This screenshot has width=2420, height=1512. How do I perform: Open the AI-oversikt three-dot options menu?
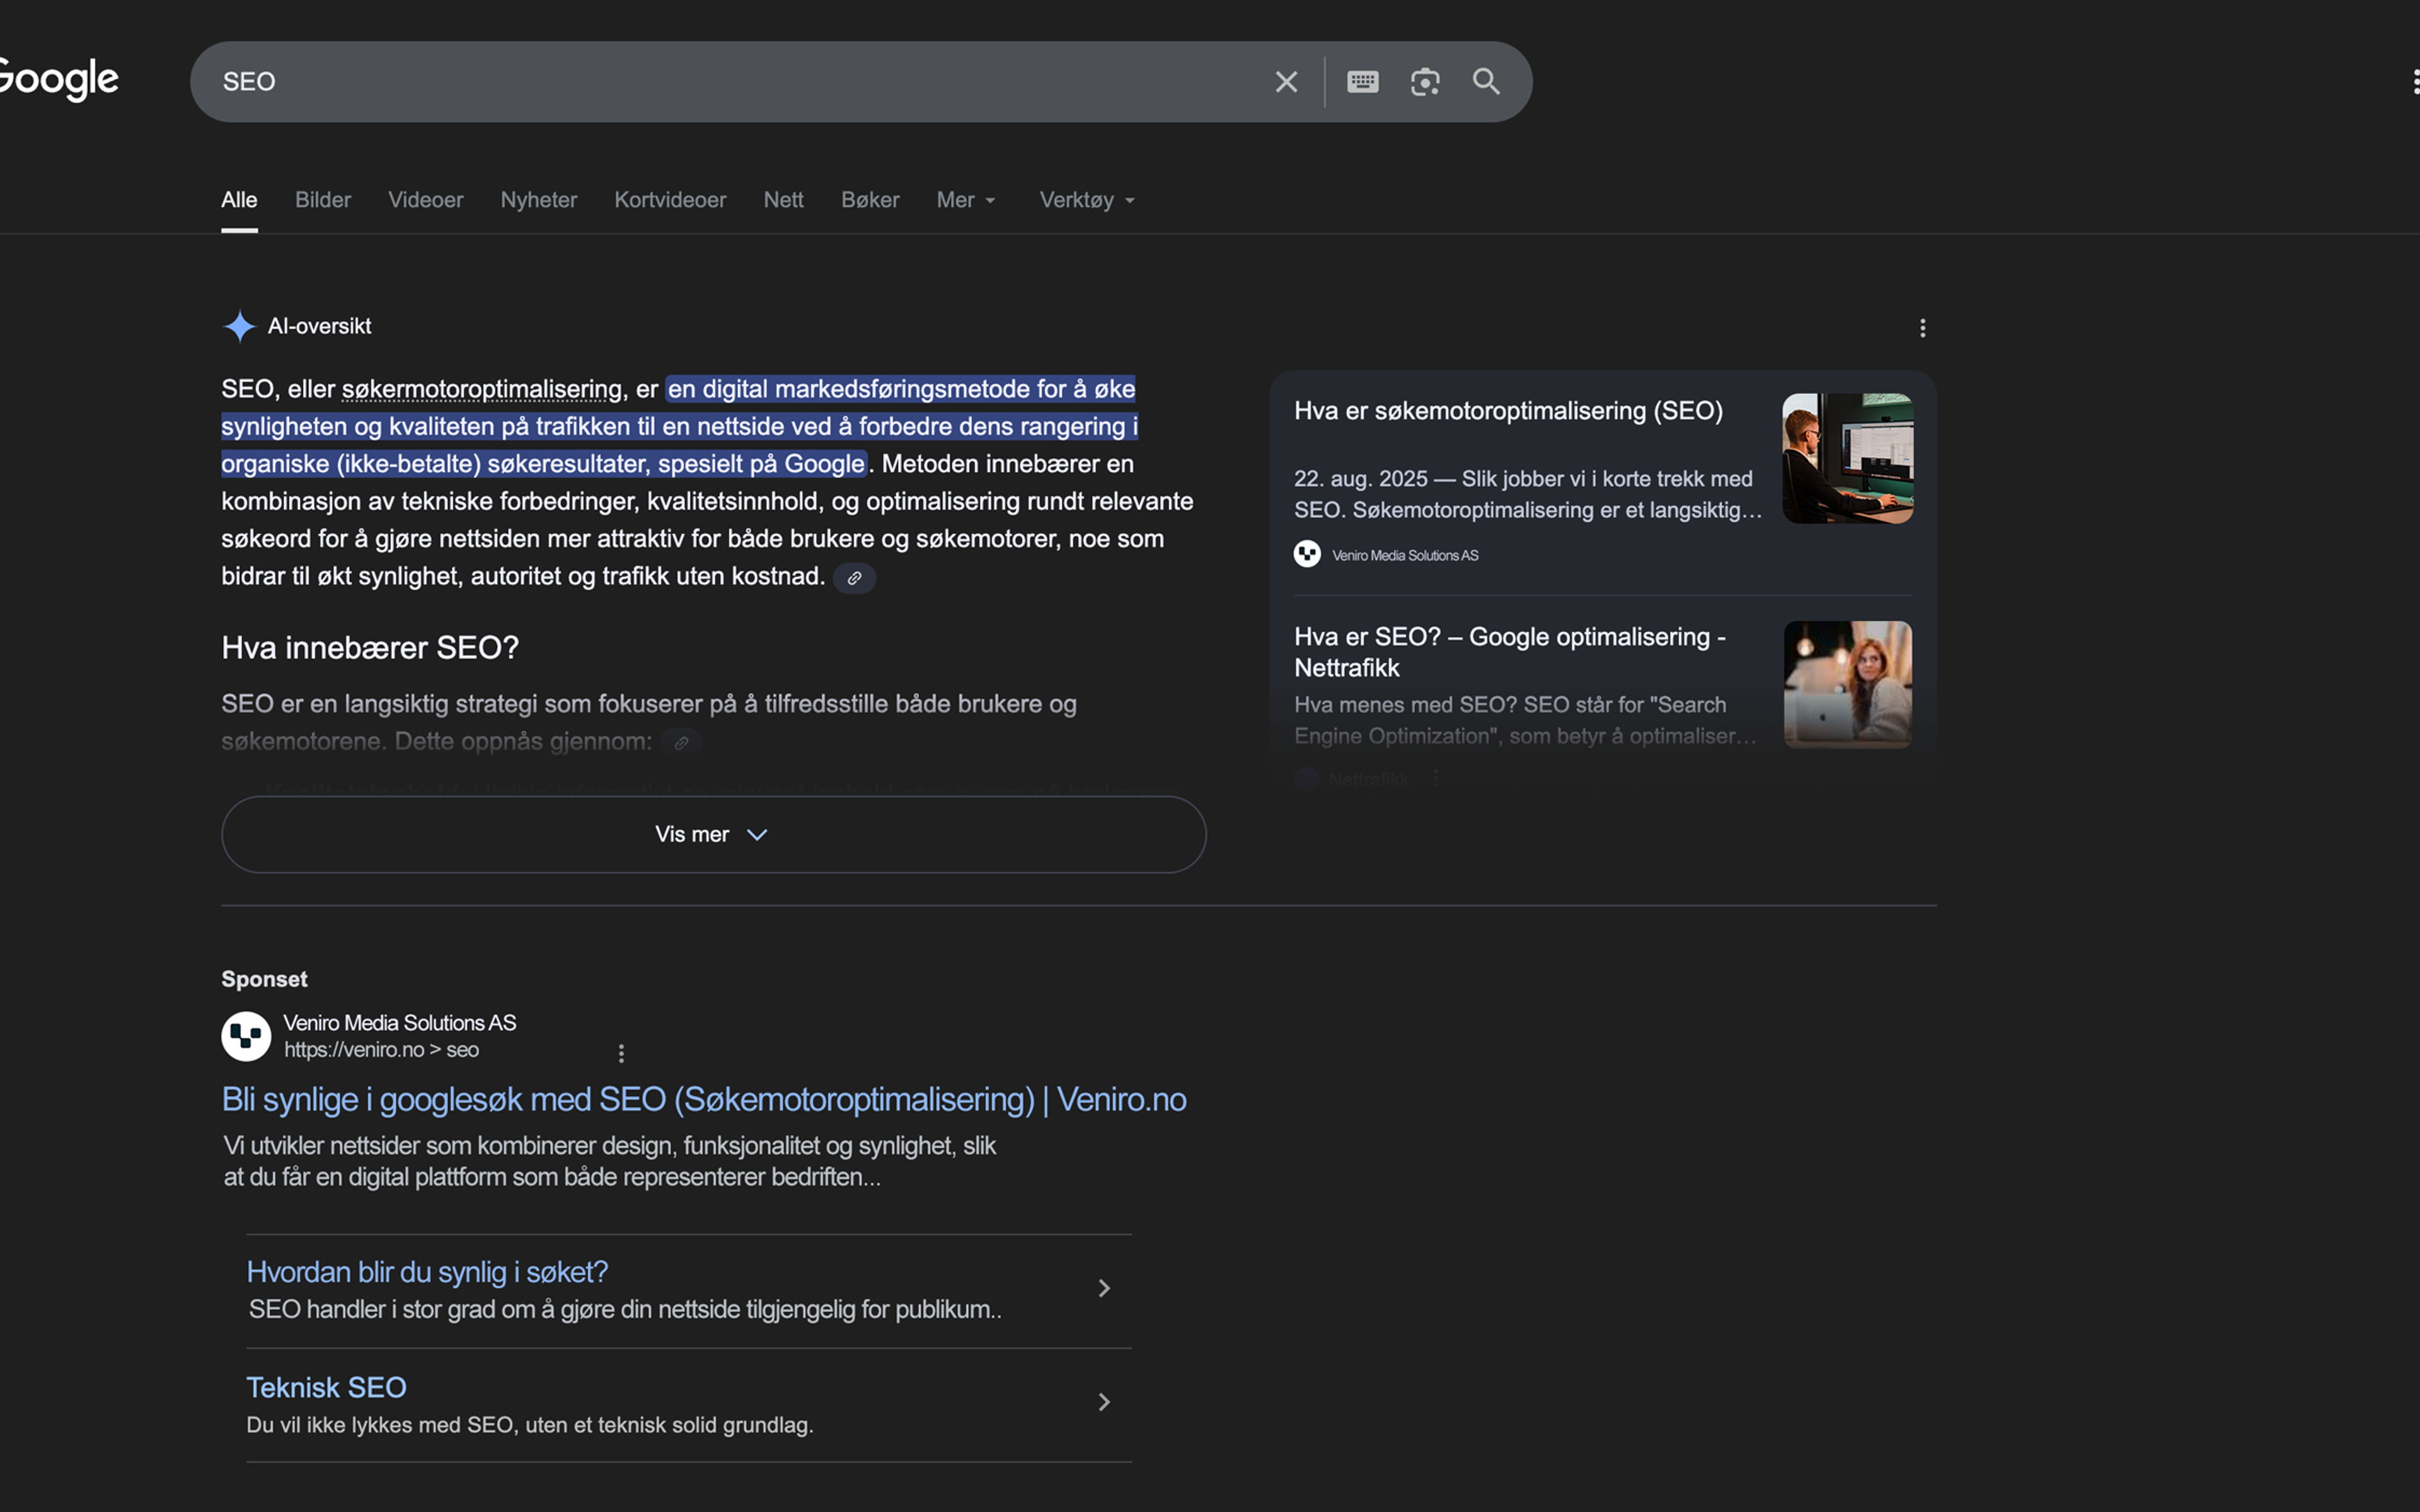[x=1922, y=328]
